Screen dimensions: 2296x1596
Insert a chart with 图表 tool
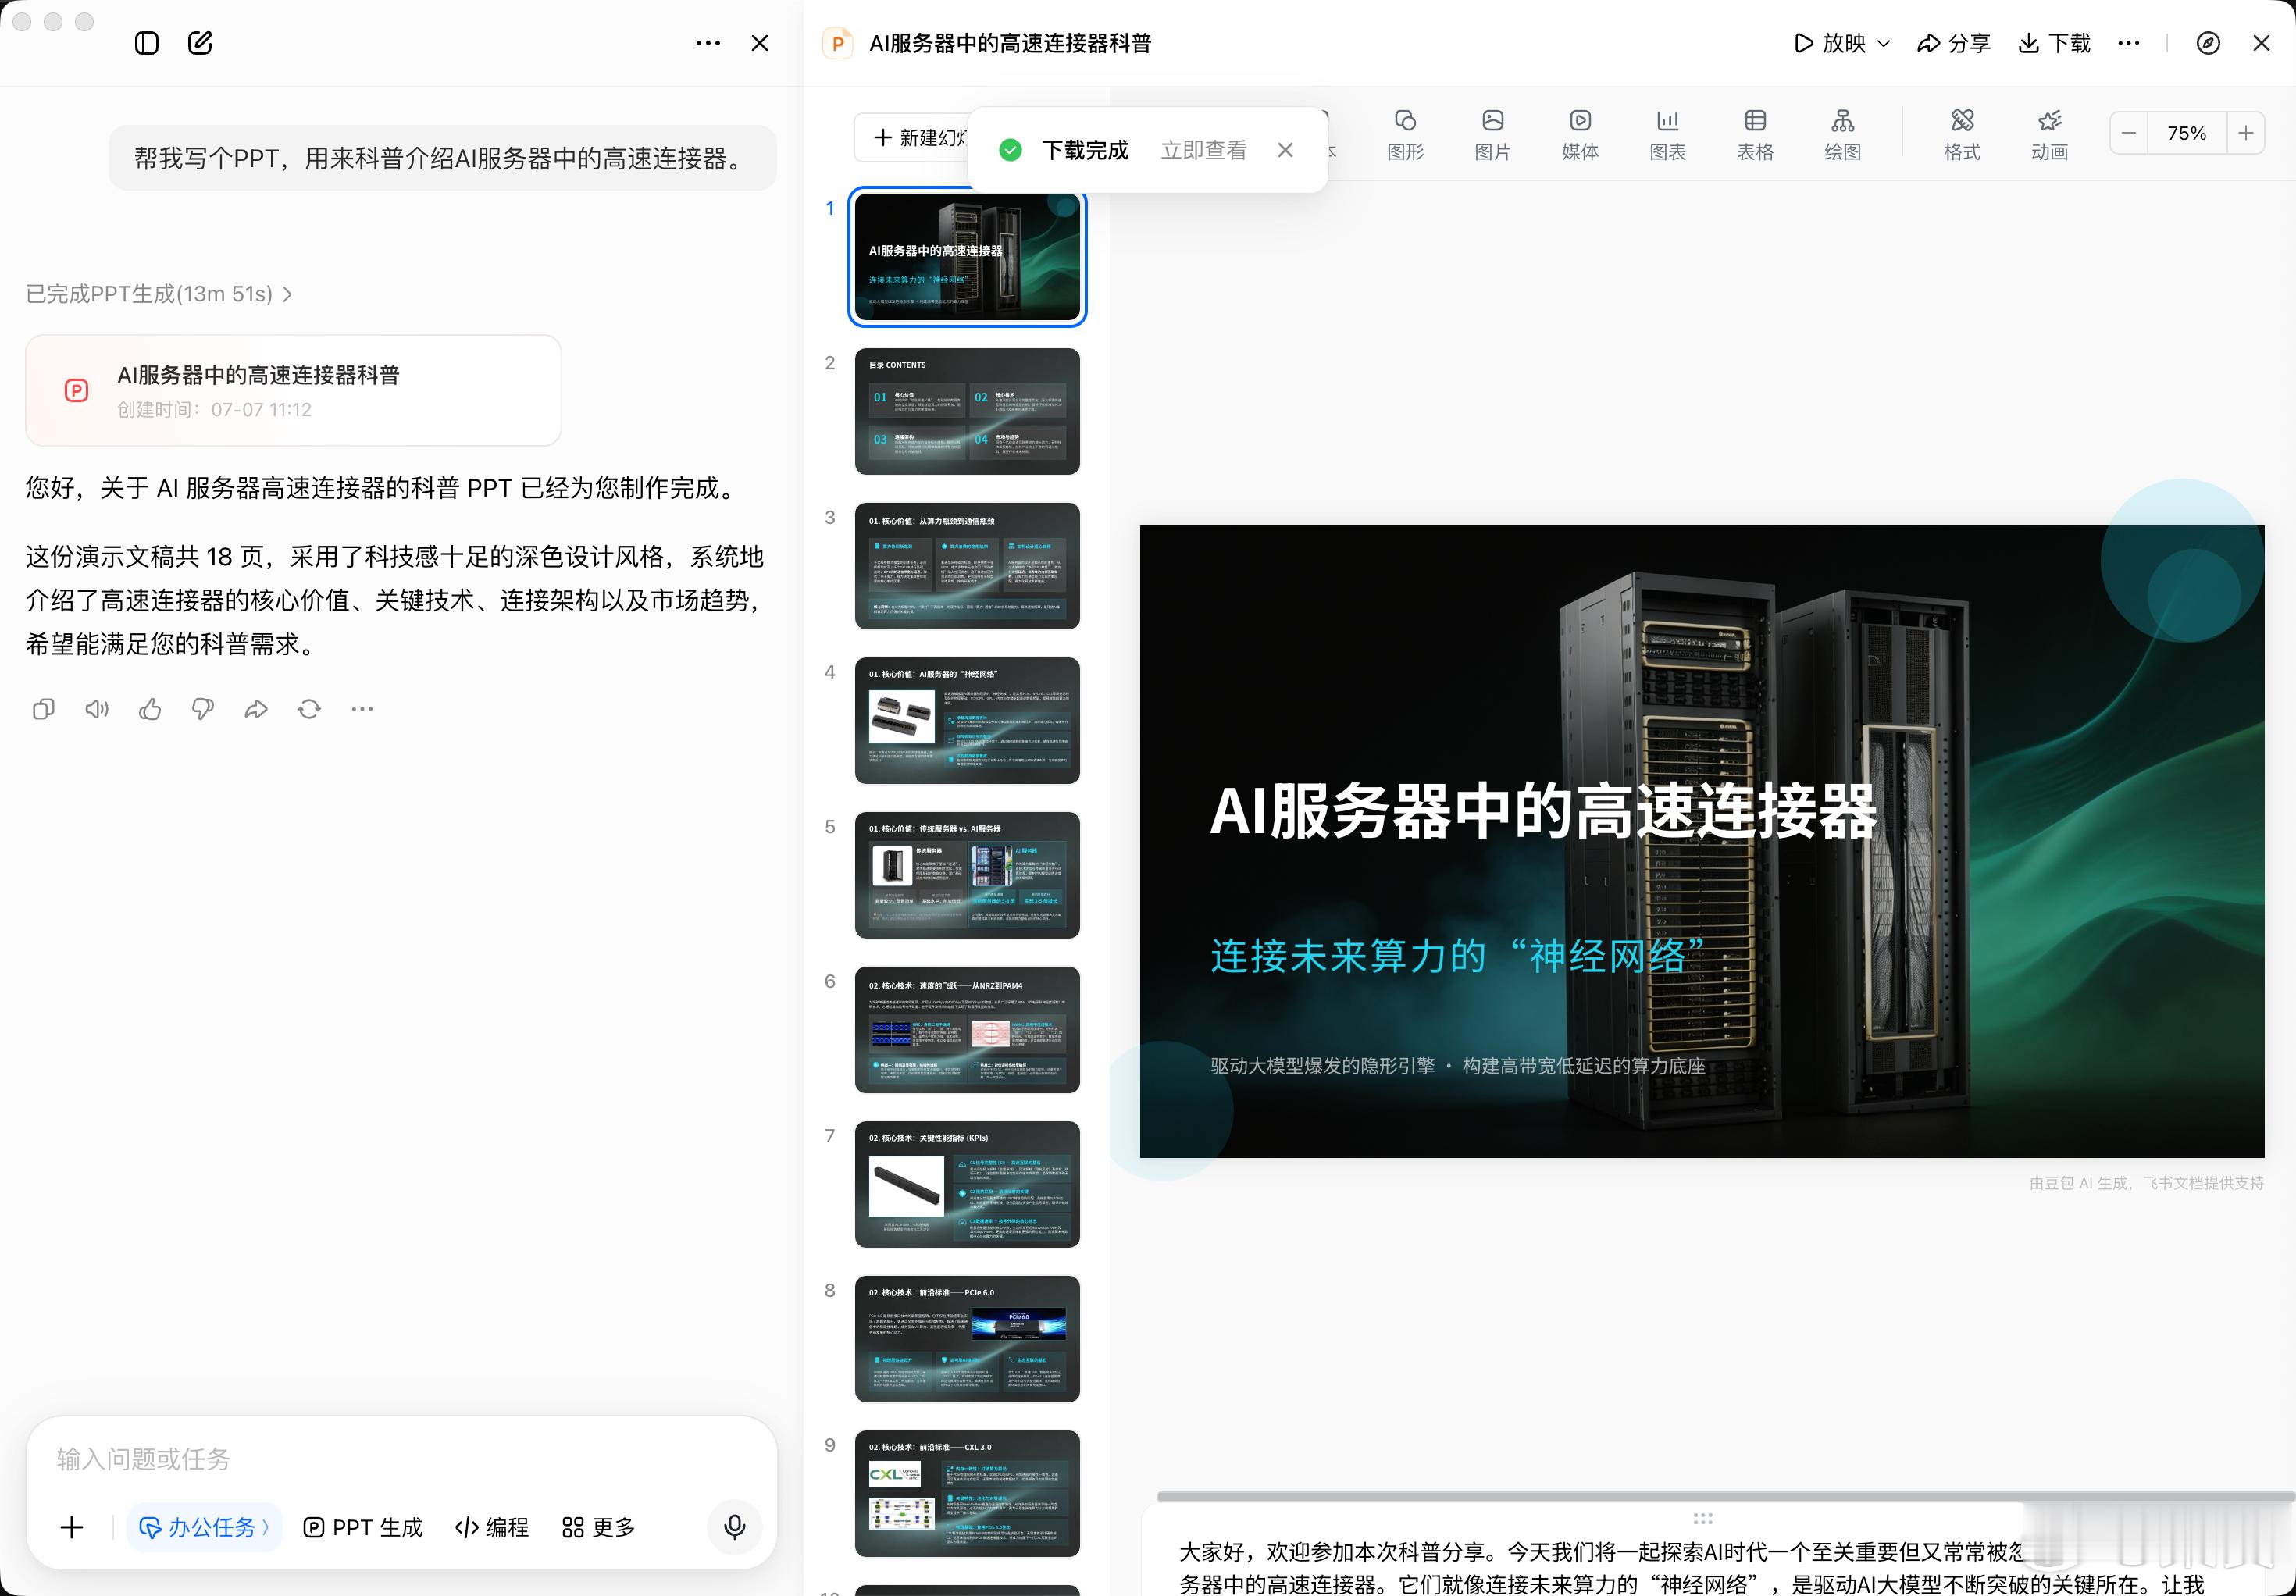1667,134
